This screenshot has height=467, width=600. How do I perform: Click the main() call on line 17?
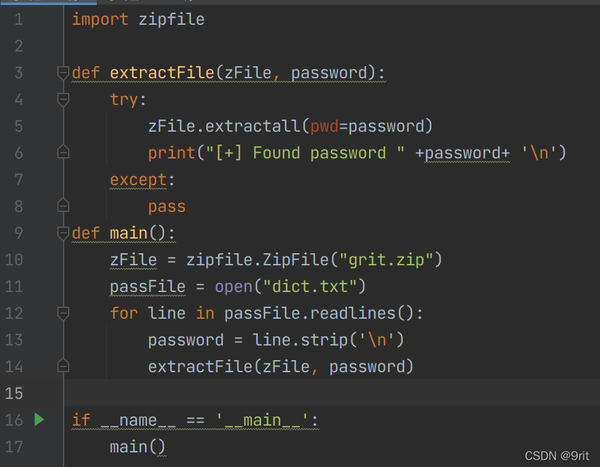coord(138,447)
